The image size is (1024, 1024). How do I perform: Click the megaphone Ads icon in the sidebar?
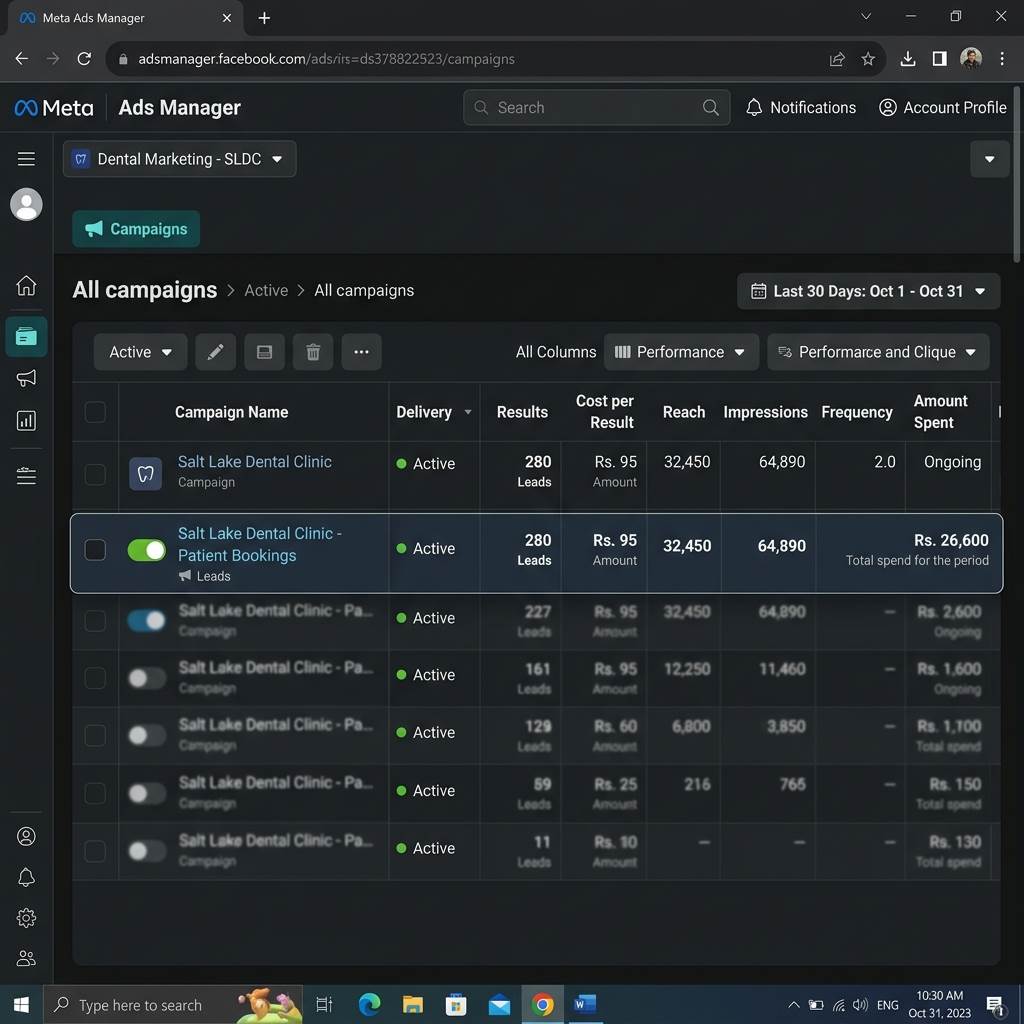tap(26, 378)
